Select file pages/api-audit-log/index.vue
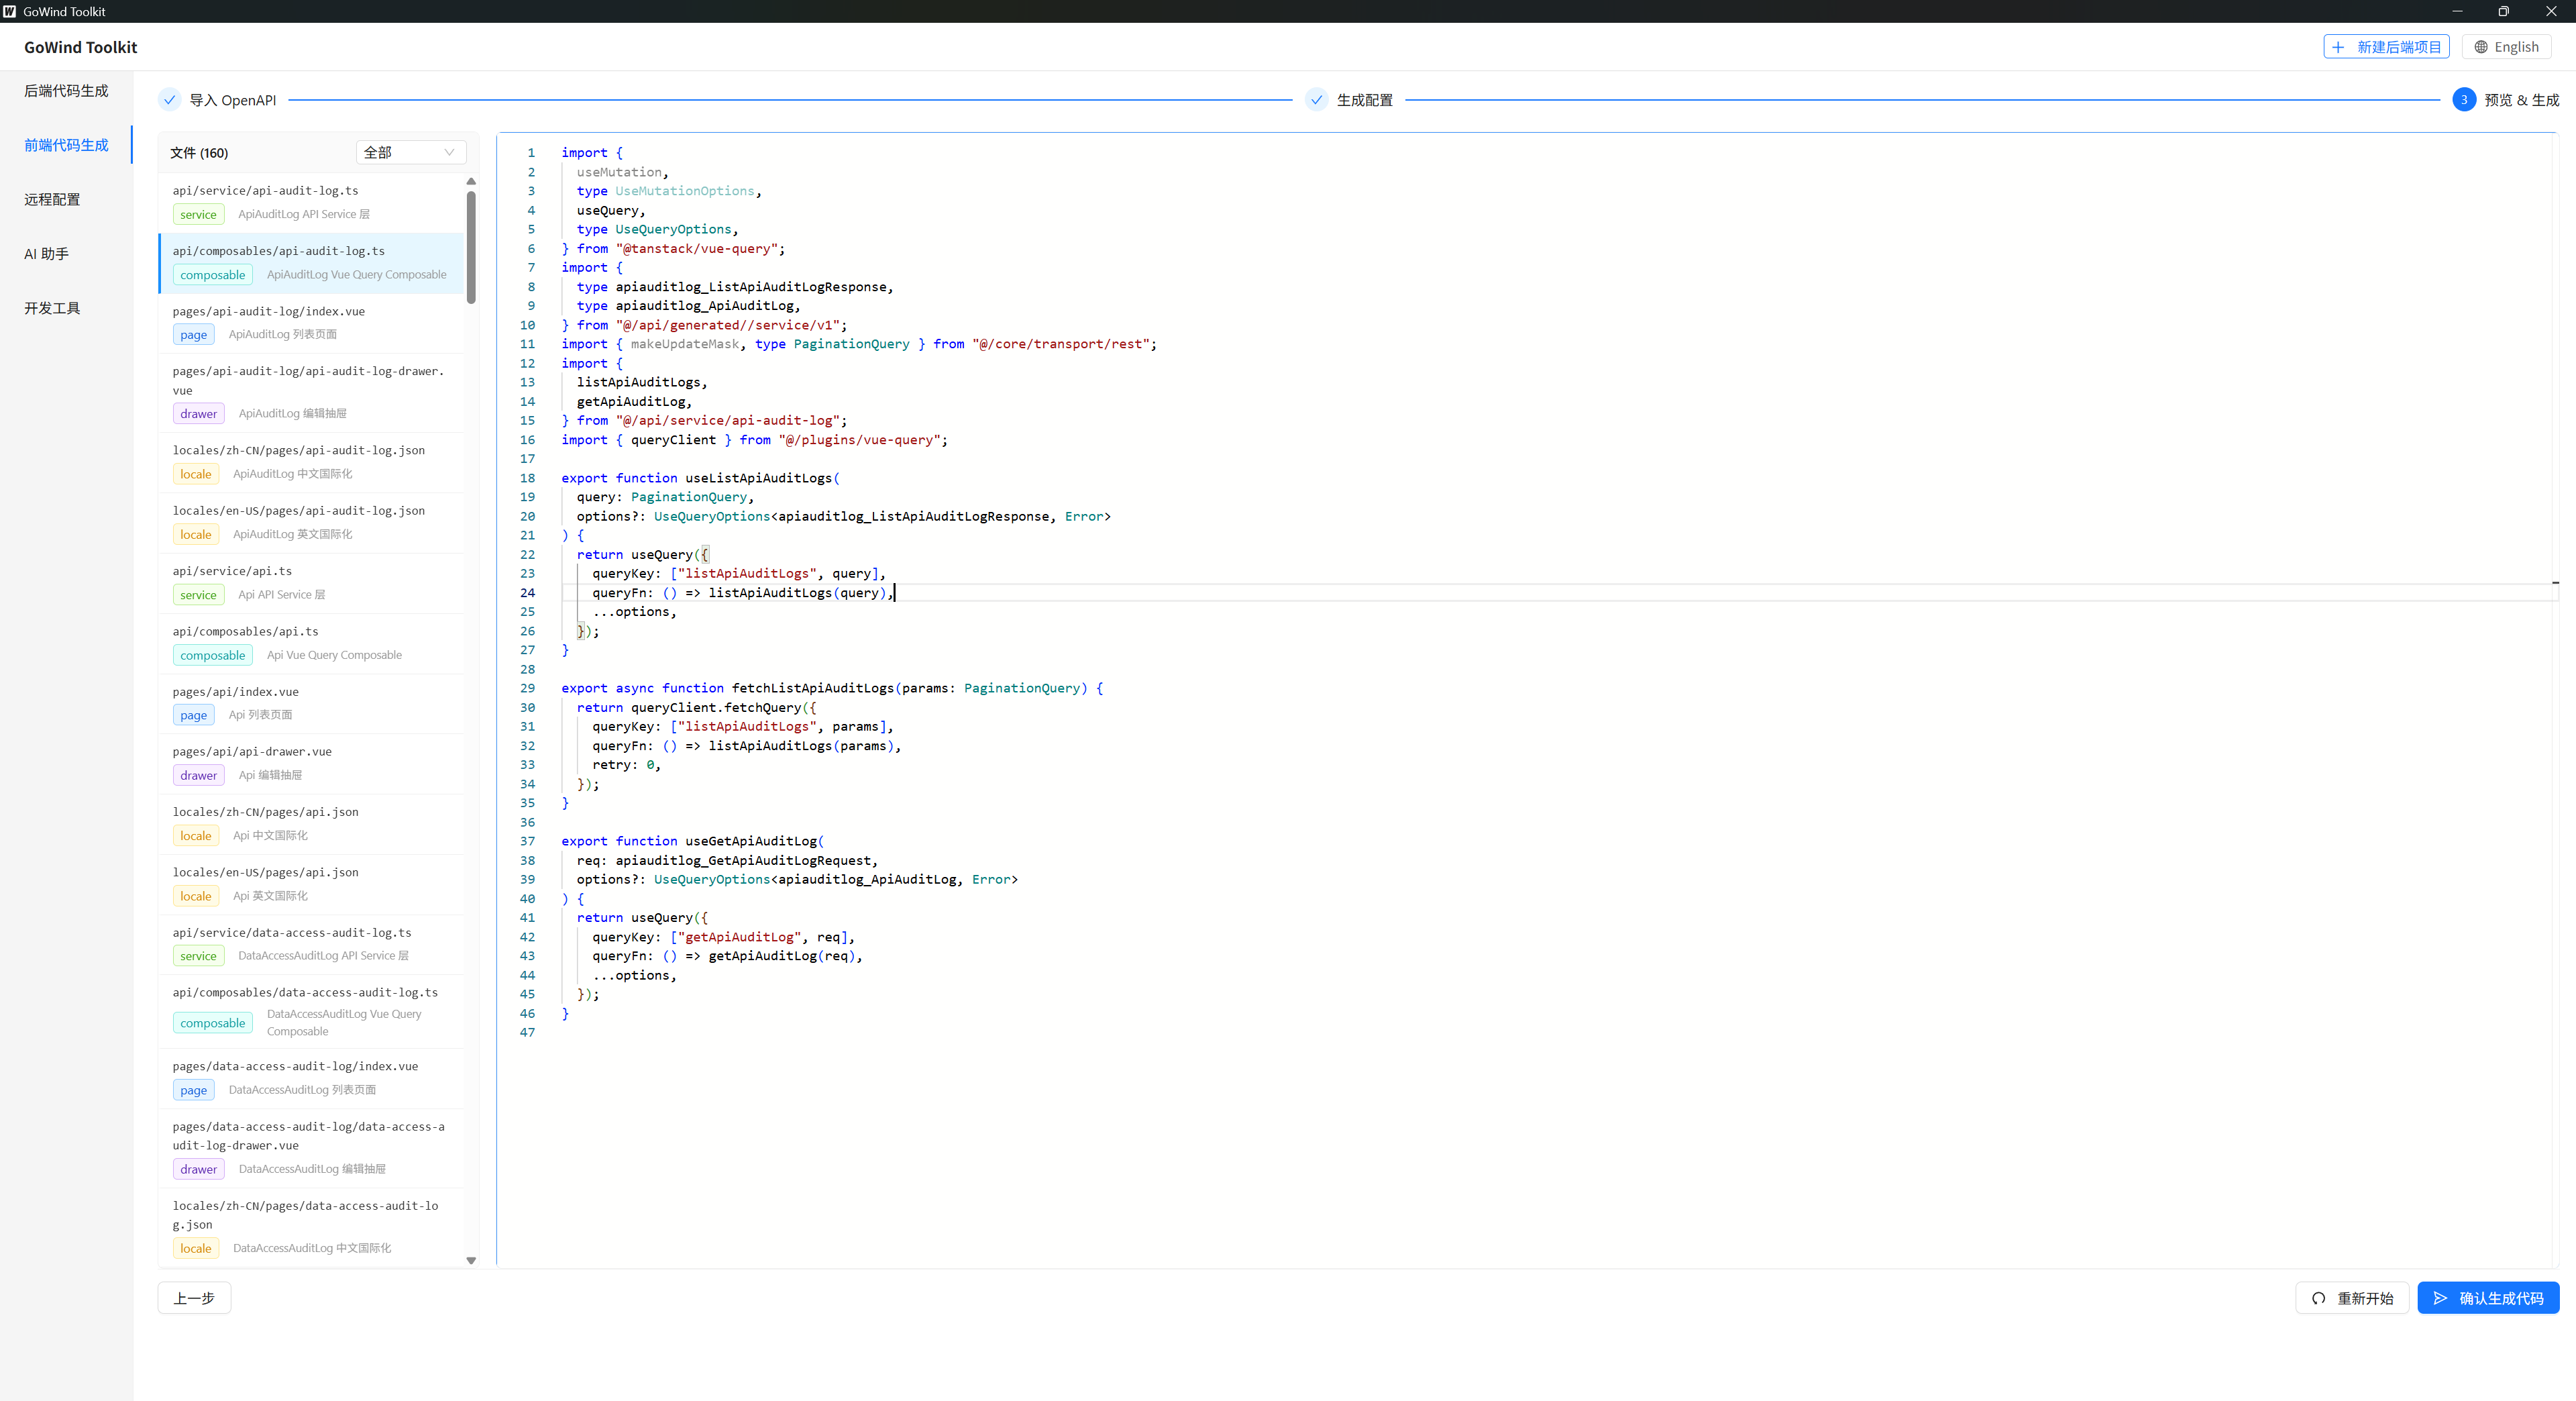2576x1401 pixels. coord(311,323)
